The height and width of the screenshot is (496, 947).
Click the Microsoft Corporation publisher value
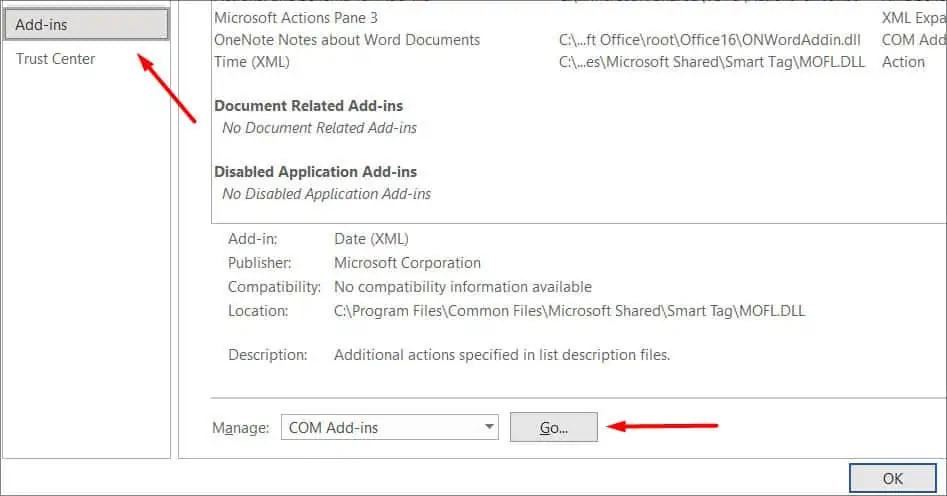coord(408,263)
